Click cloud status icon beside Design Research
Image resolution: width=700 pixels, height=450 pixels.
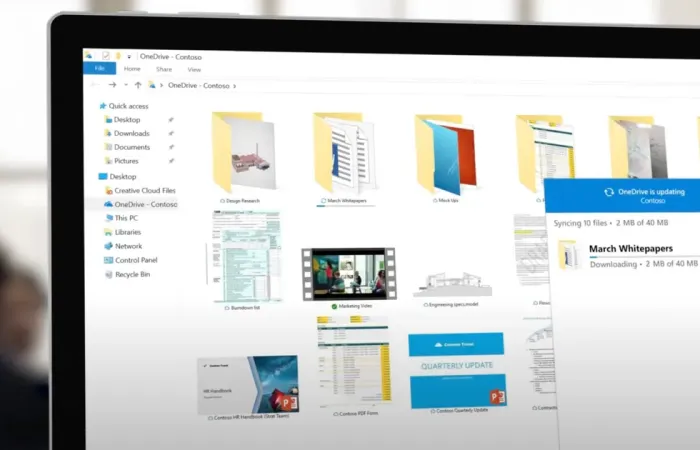222,201
